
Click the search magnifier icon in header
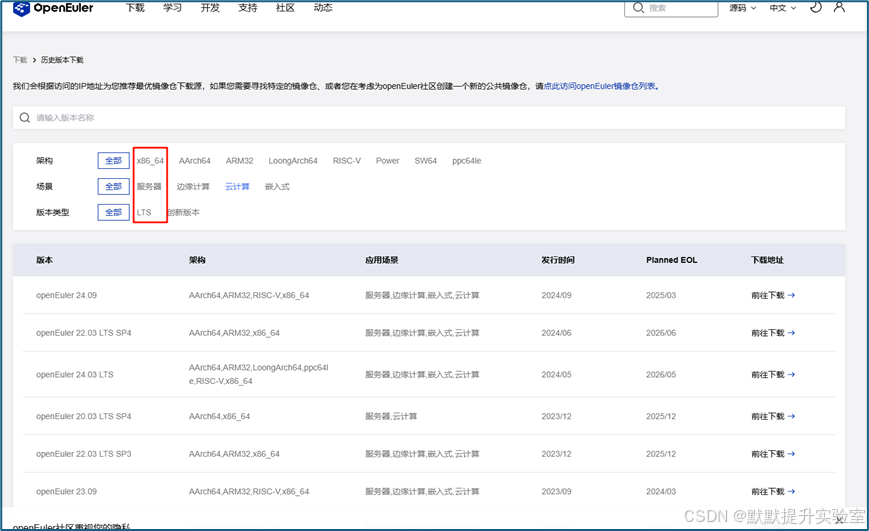click(638, 8)
